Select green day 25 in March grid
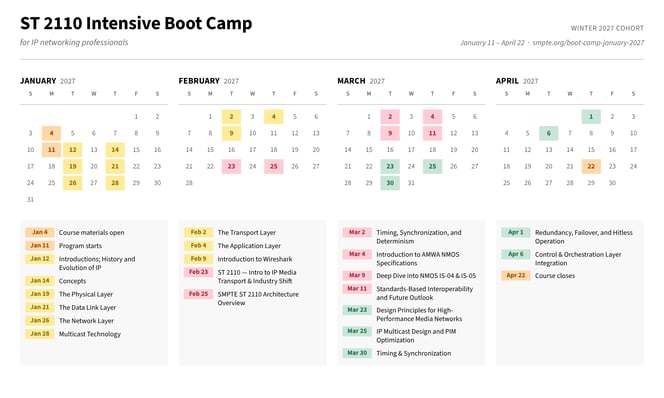The height and width of the screenshot is (398, 664). 432,166
